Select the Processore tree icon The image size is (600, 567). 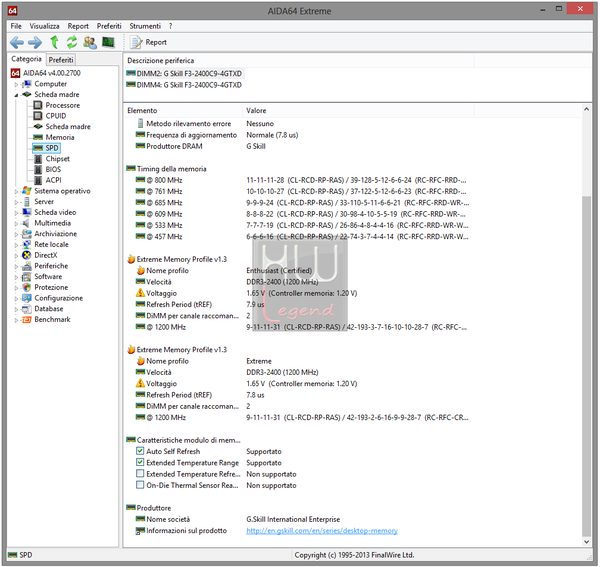(x=38, y=105)
